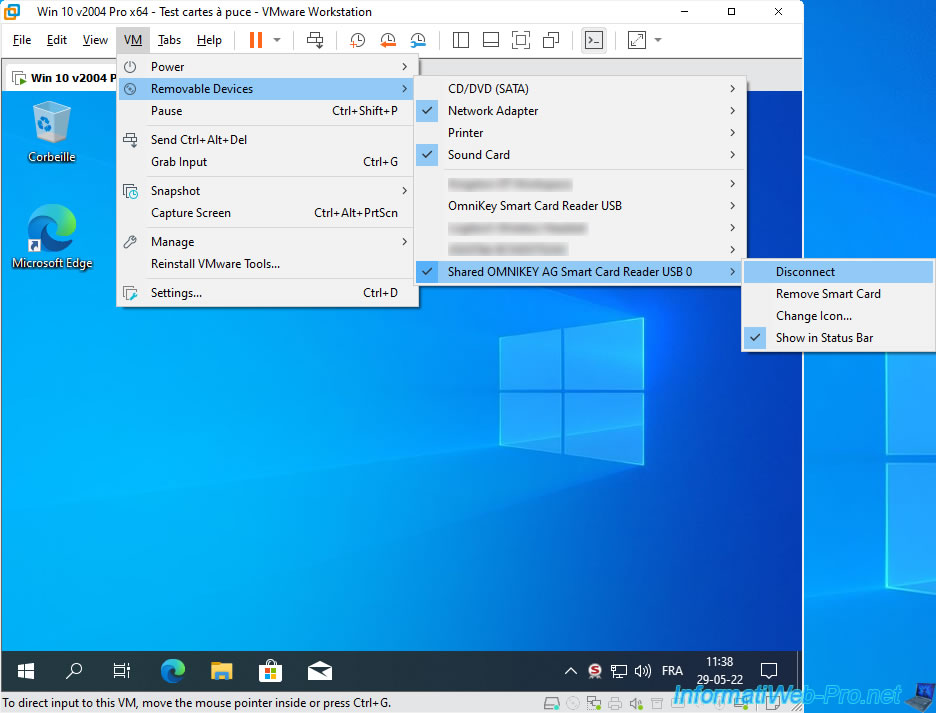Open the File menu
936x713 pixels.
pyautogui.click(x=22, y=40)
